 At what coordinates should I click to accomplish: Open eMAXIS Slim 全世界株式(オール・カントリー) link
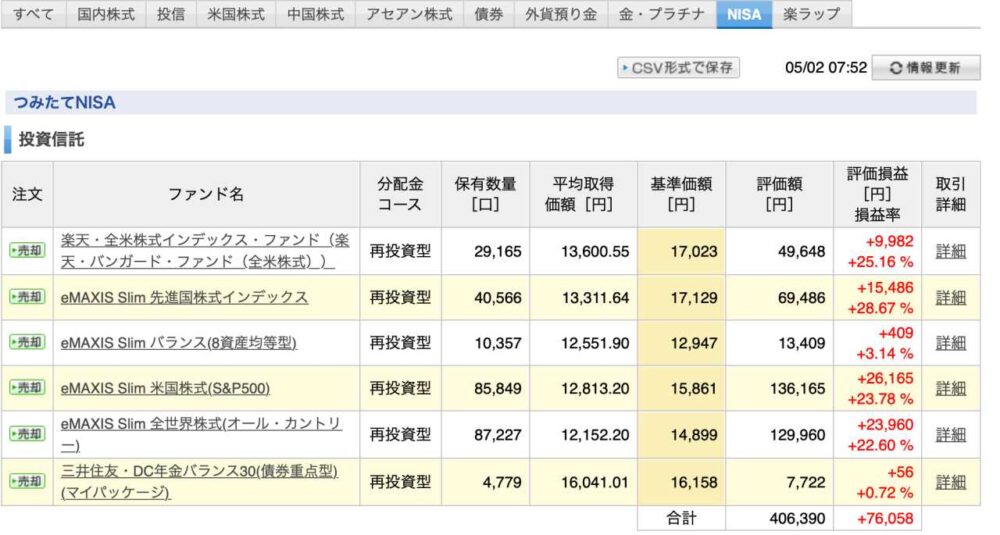[202, 434]
